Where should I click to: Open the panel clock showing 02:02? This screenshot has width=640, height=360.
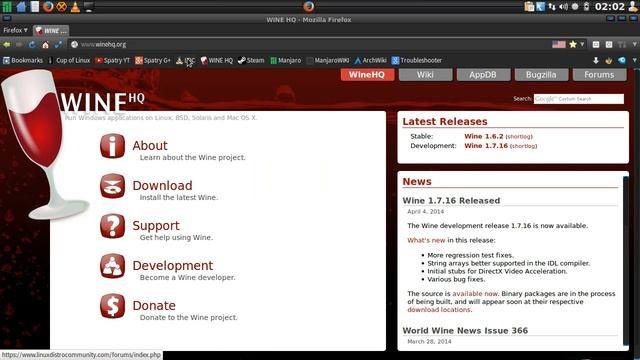tap(610, 7)
